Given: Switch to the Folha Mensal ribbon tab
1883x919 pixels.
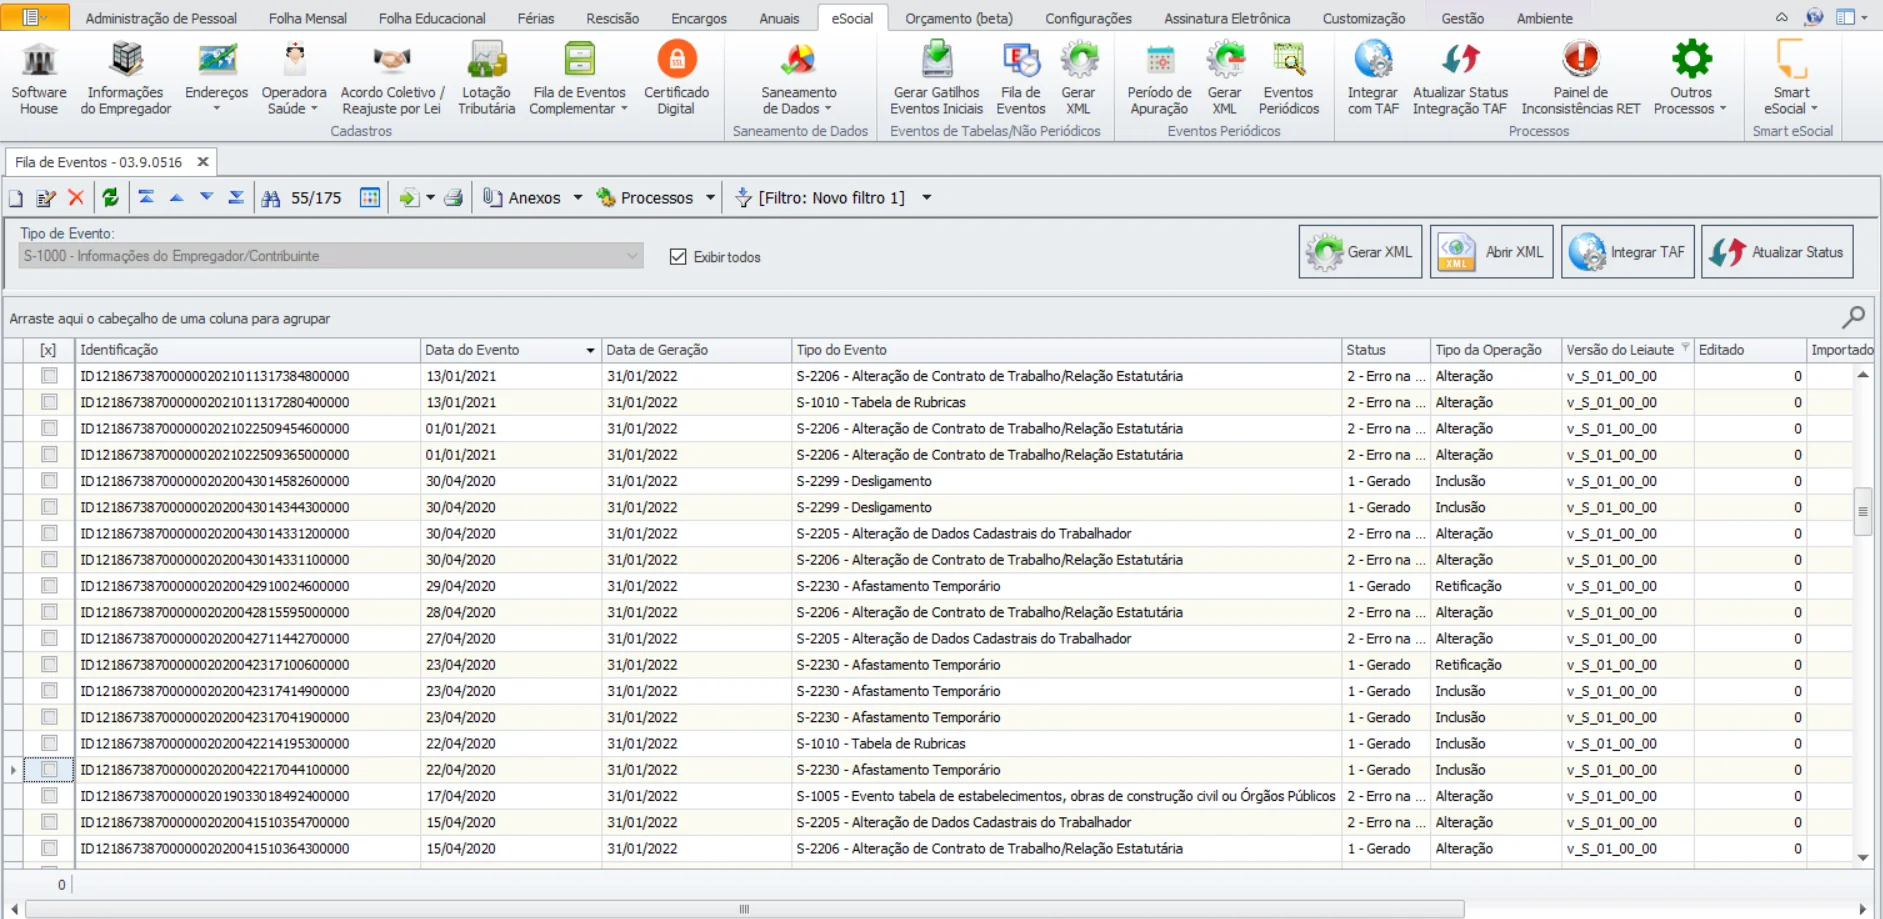Looking at the screenshot, I should tap(307, 18).
